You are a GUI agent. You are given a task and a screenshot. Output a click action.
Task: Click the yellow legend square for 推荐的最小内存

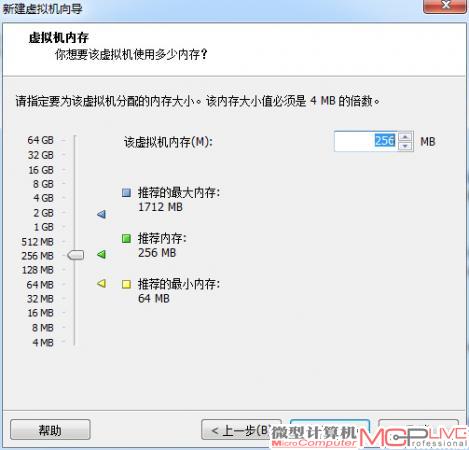click(126, 284)
